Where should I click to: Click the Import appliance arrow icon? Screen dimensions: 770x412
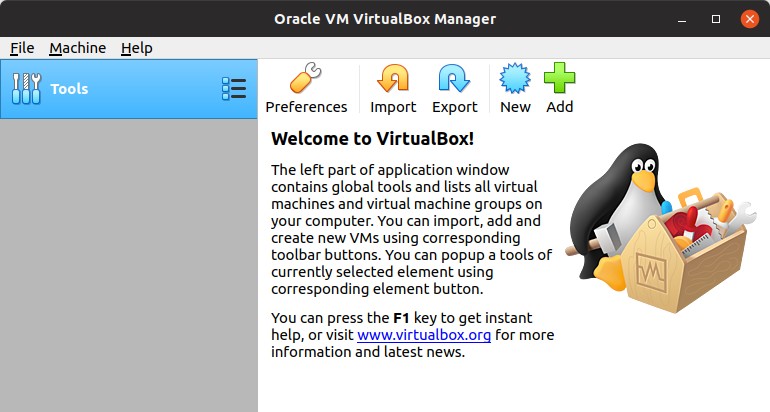point(393,78)
